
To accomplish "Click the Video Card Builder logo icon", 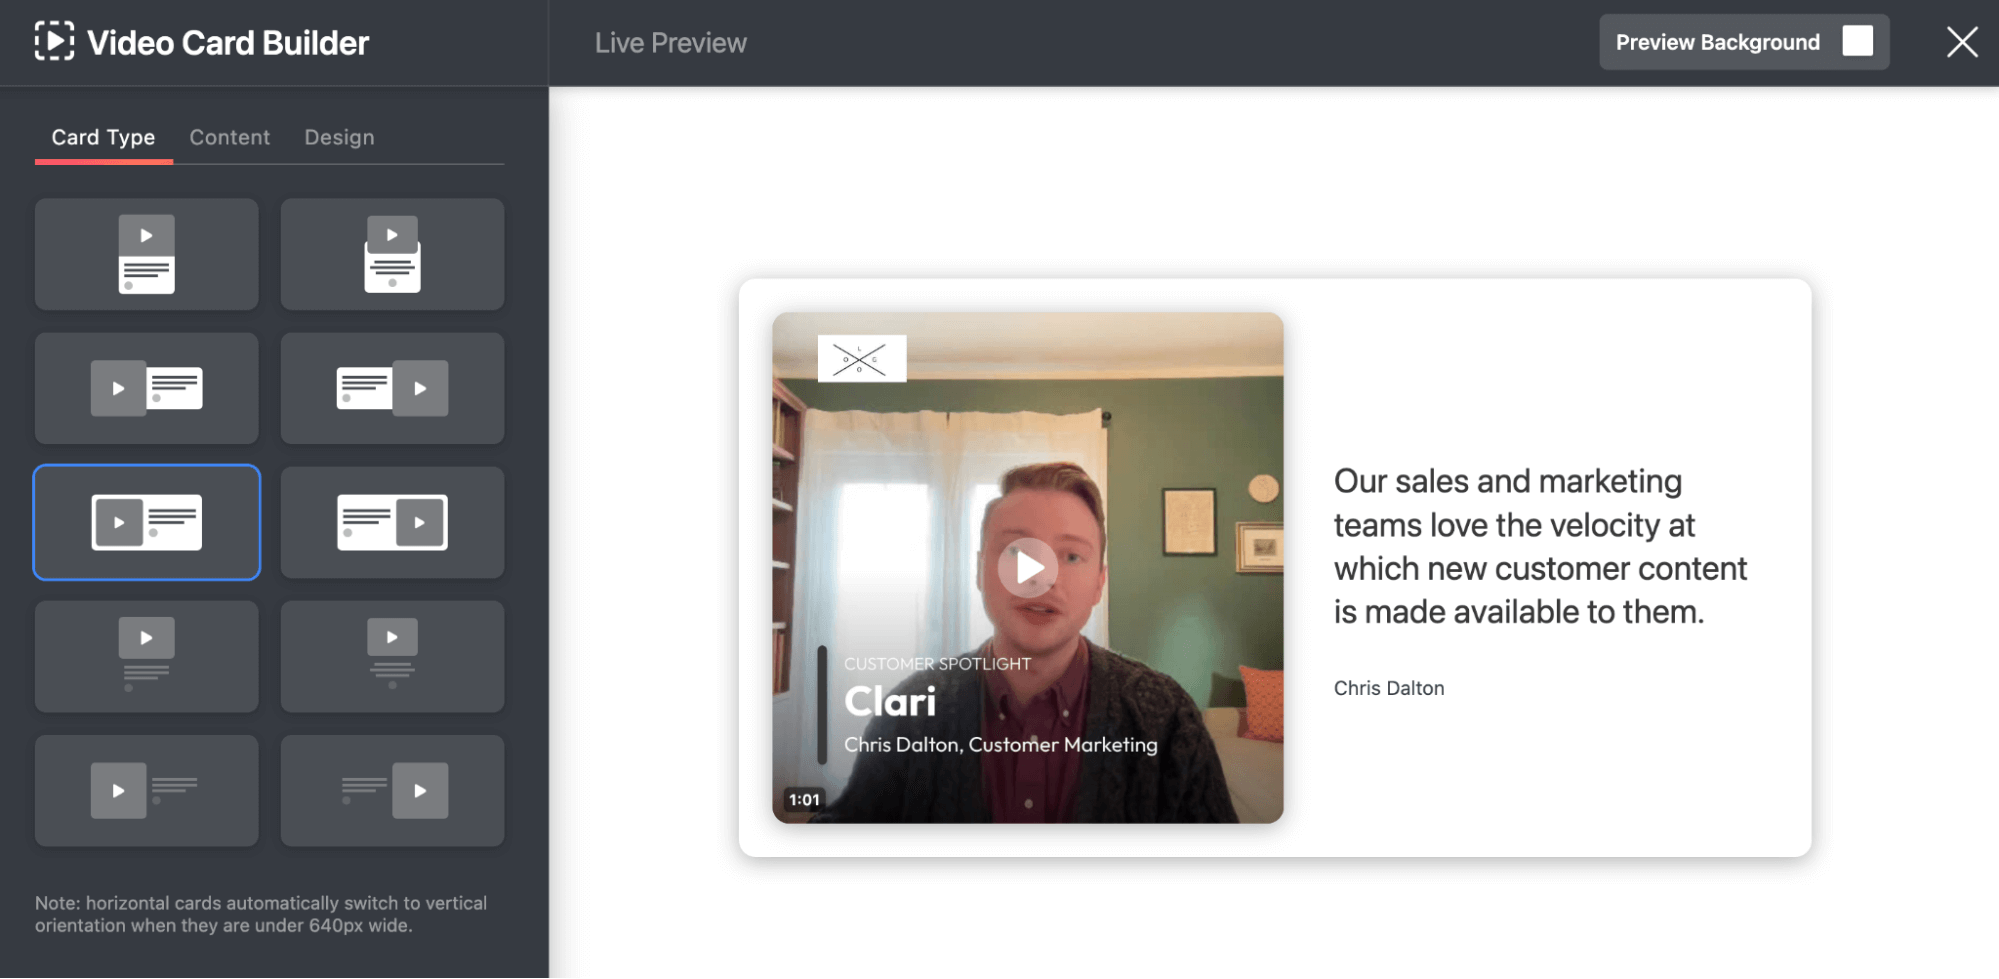I will pos(56,41).
